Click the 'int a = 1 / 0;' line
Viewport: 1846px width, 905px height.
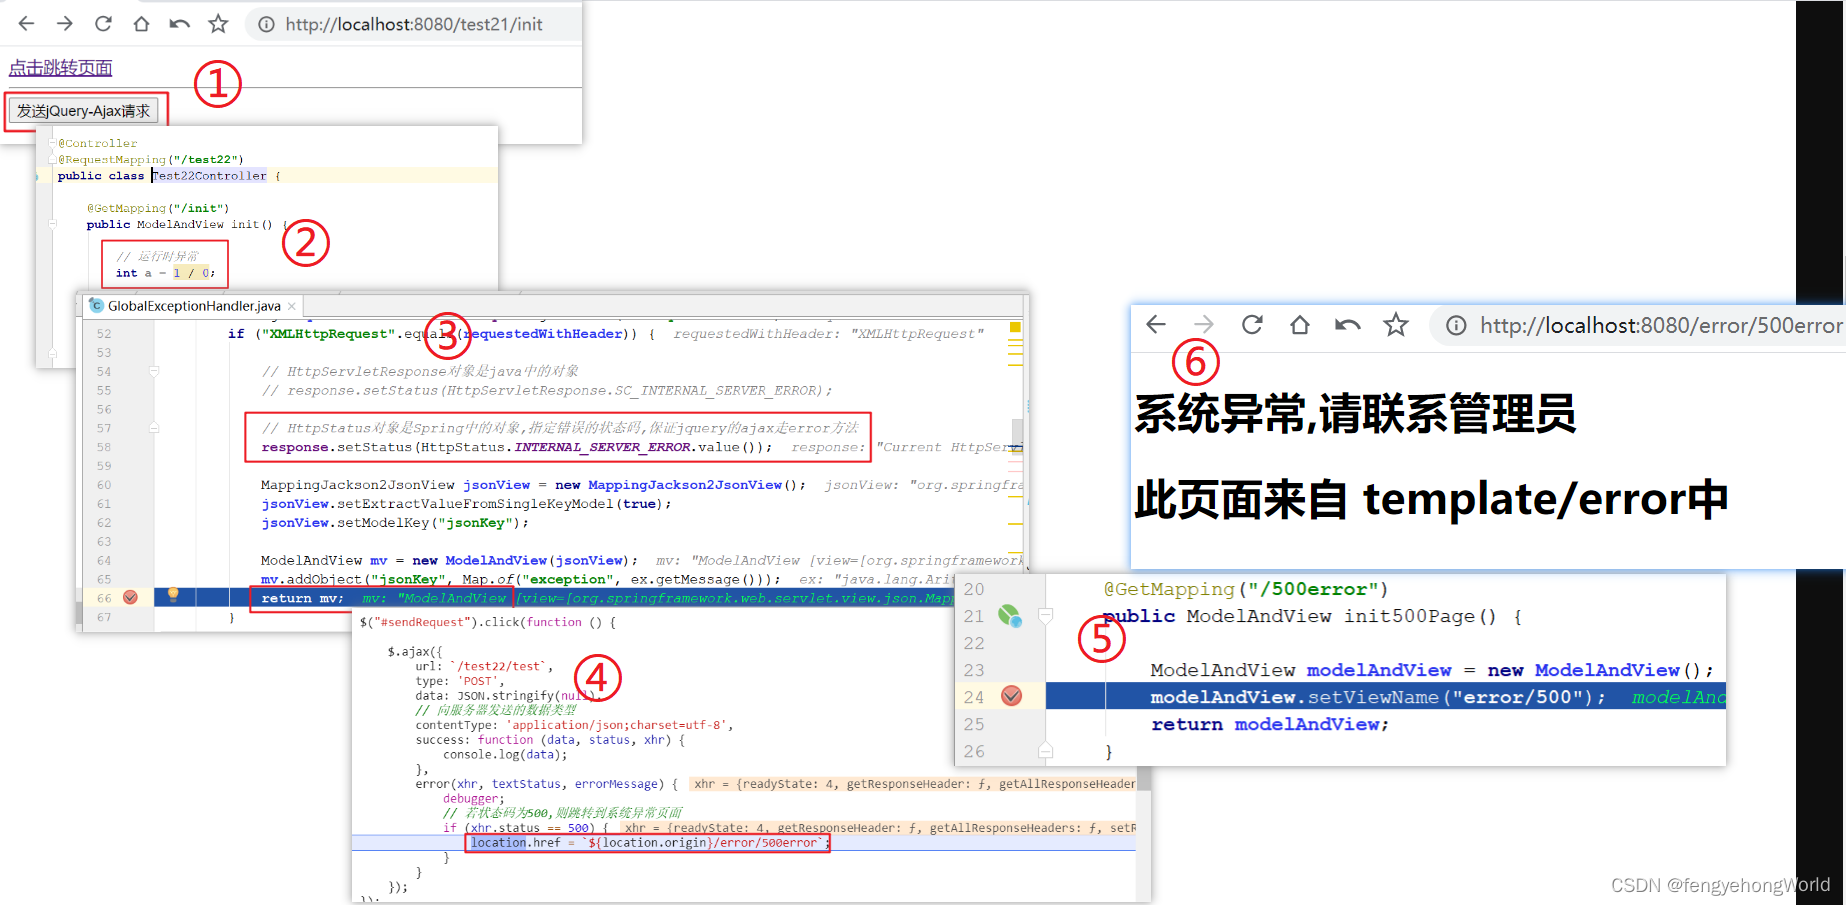[165, 272]
